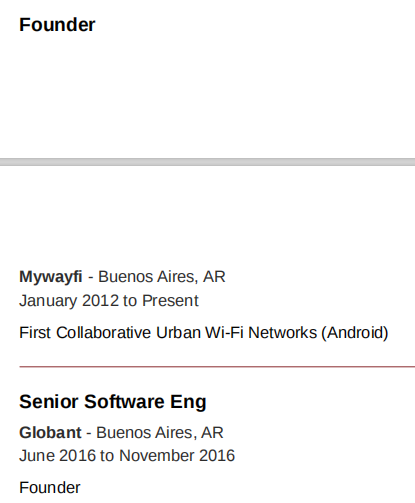This screenshot has width=415, height=503.
Task: Click the thin red divider line
Action: pos(217,366)
